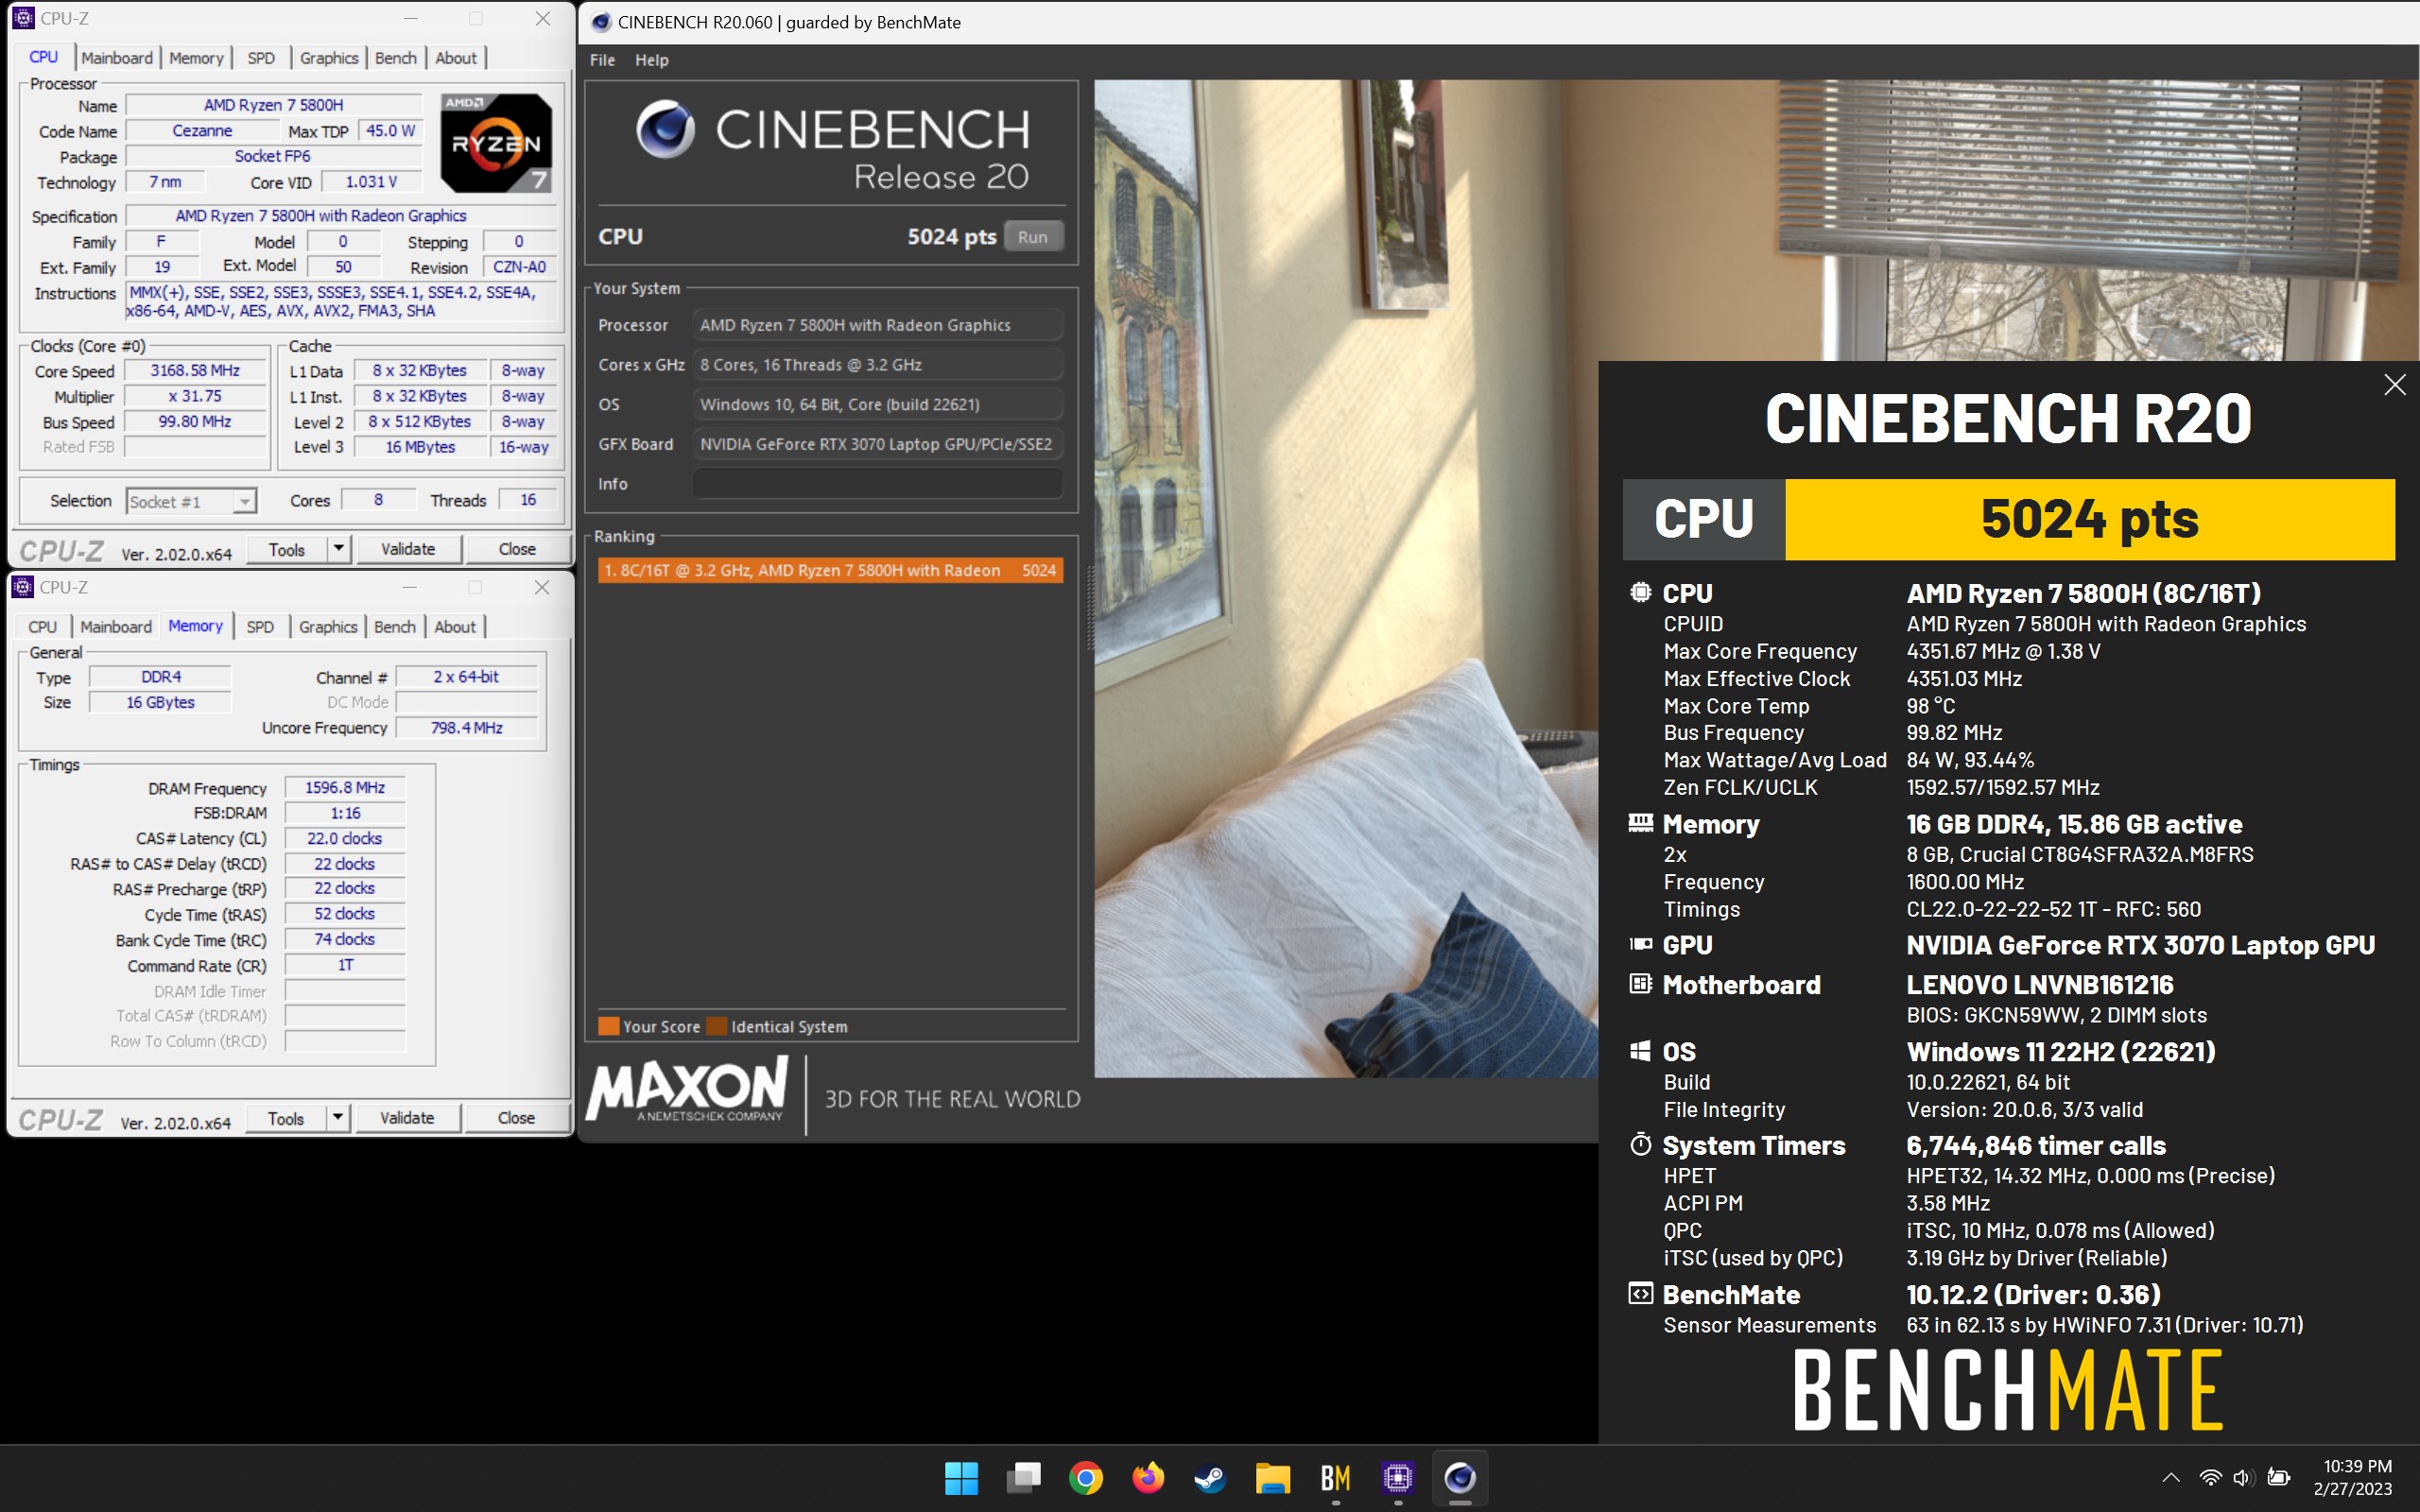Switch to SPD tab in lower CPU-Z
2420x1512 pixels.
click(x=260, y=627)
